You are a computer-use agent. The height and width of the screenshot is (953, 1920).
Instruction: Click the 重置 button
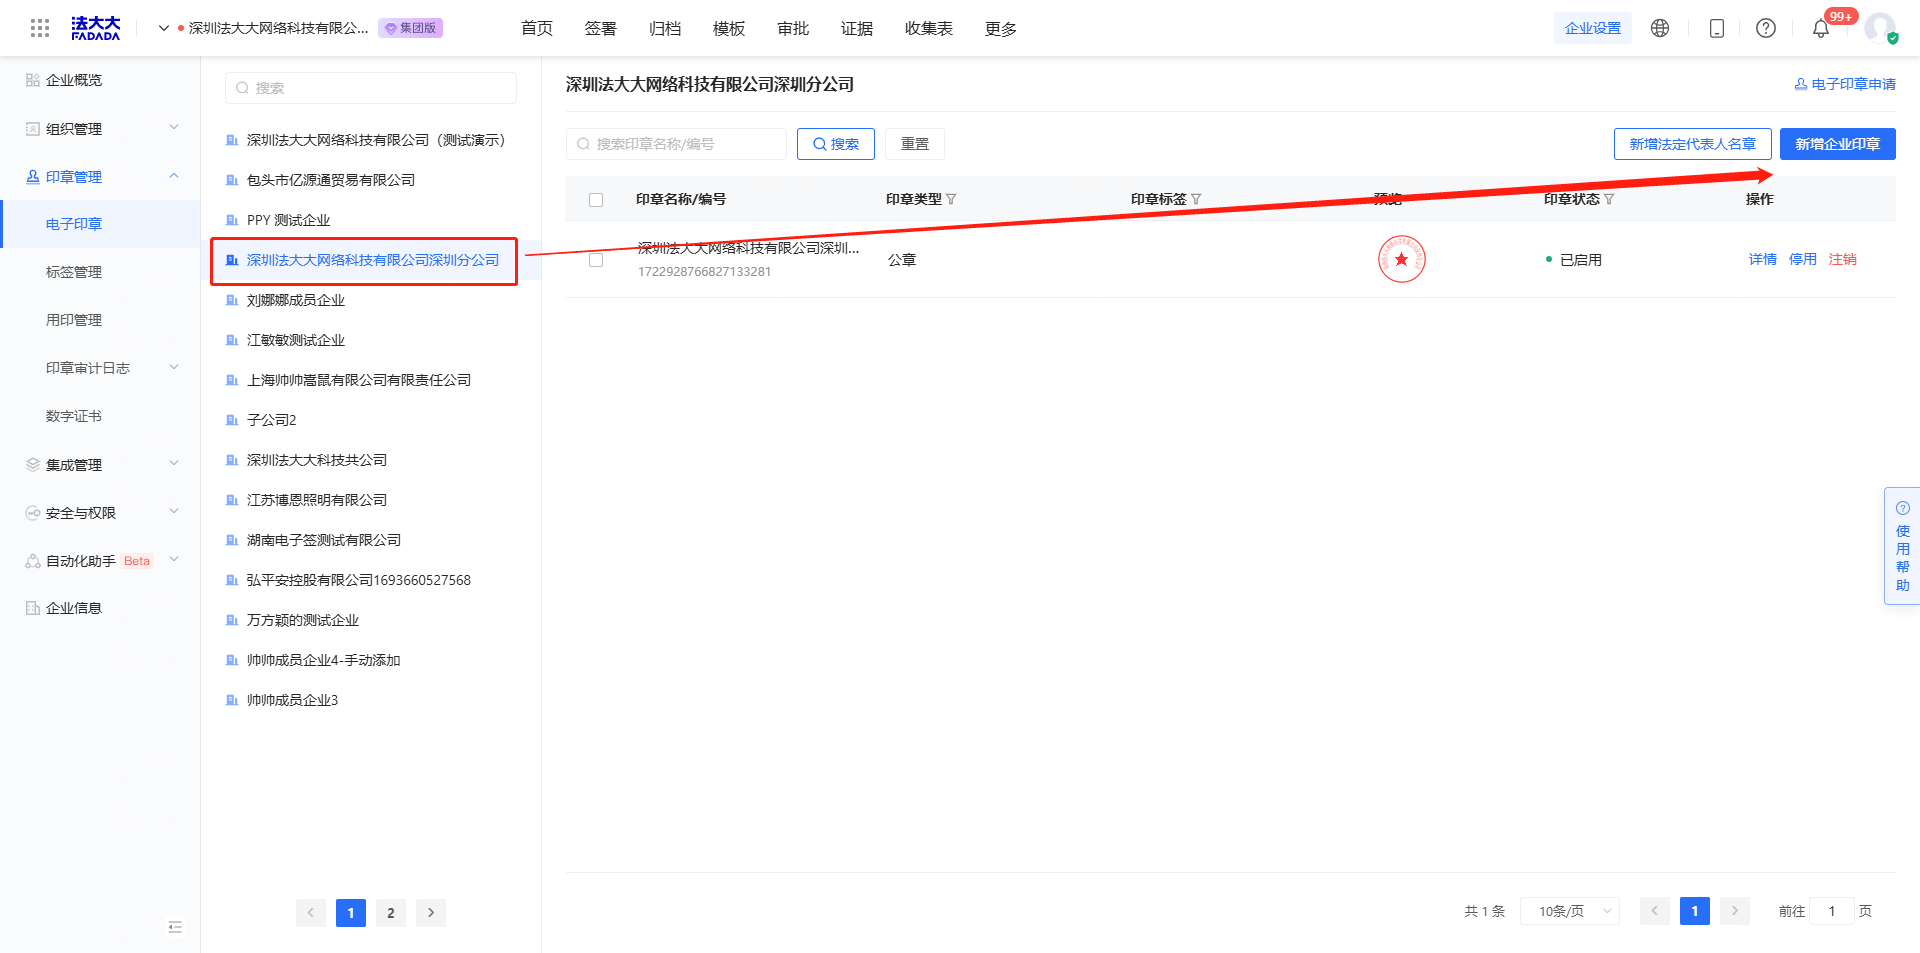click(915, 144)
